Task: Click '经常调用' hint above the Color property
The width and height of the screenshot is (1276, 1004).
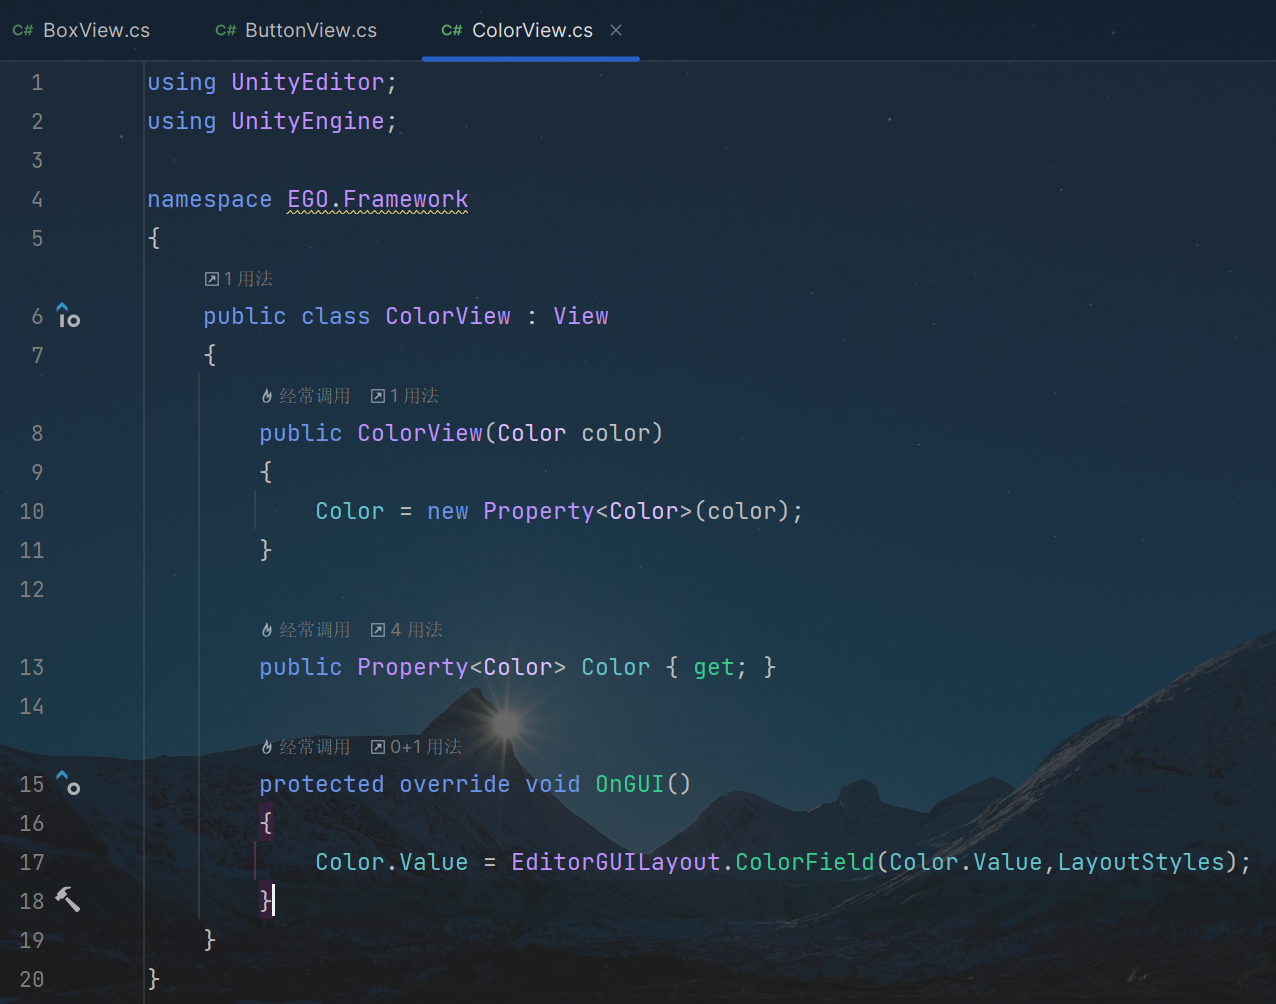Action: click(x=306, y=630)
